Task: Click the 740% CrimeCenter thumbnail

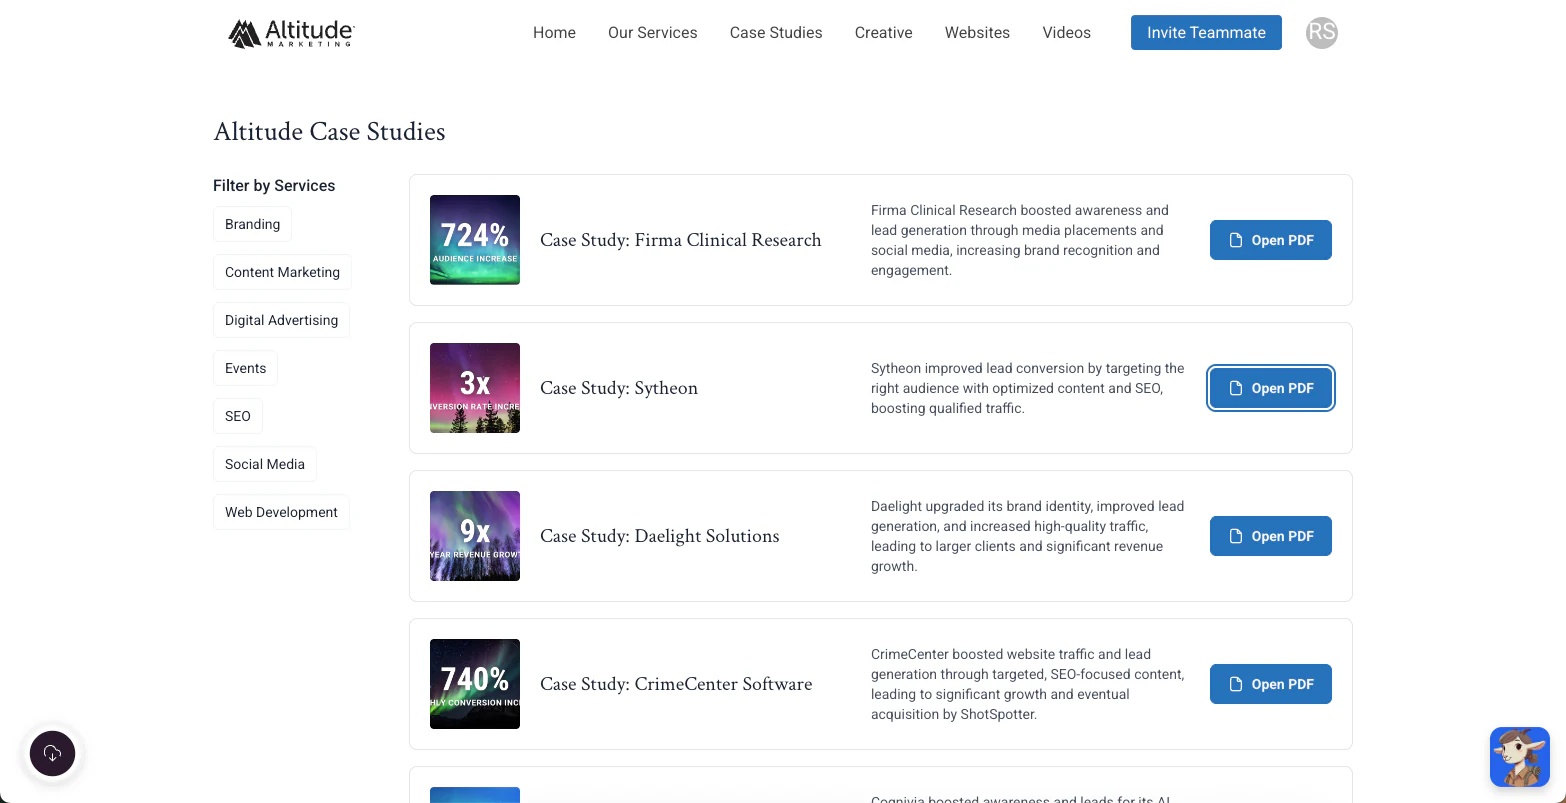Action: (x=475, y=684)
